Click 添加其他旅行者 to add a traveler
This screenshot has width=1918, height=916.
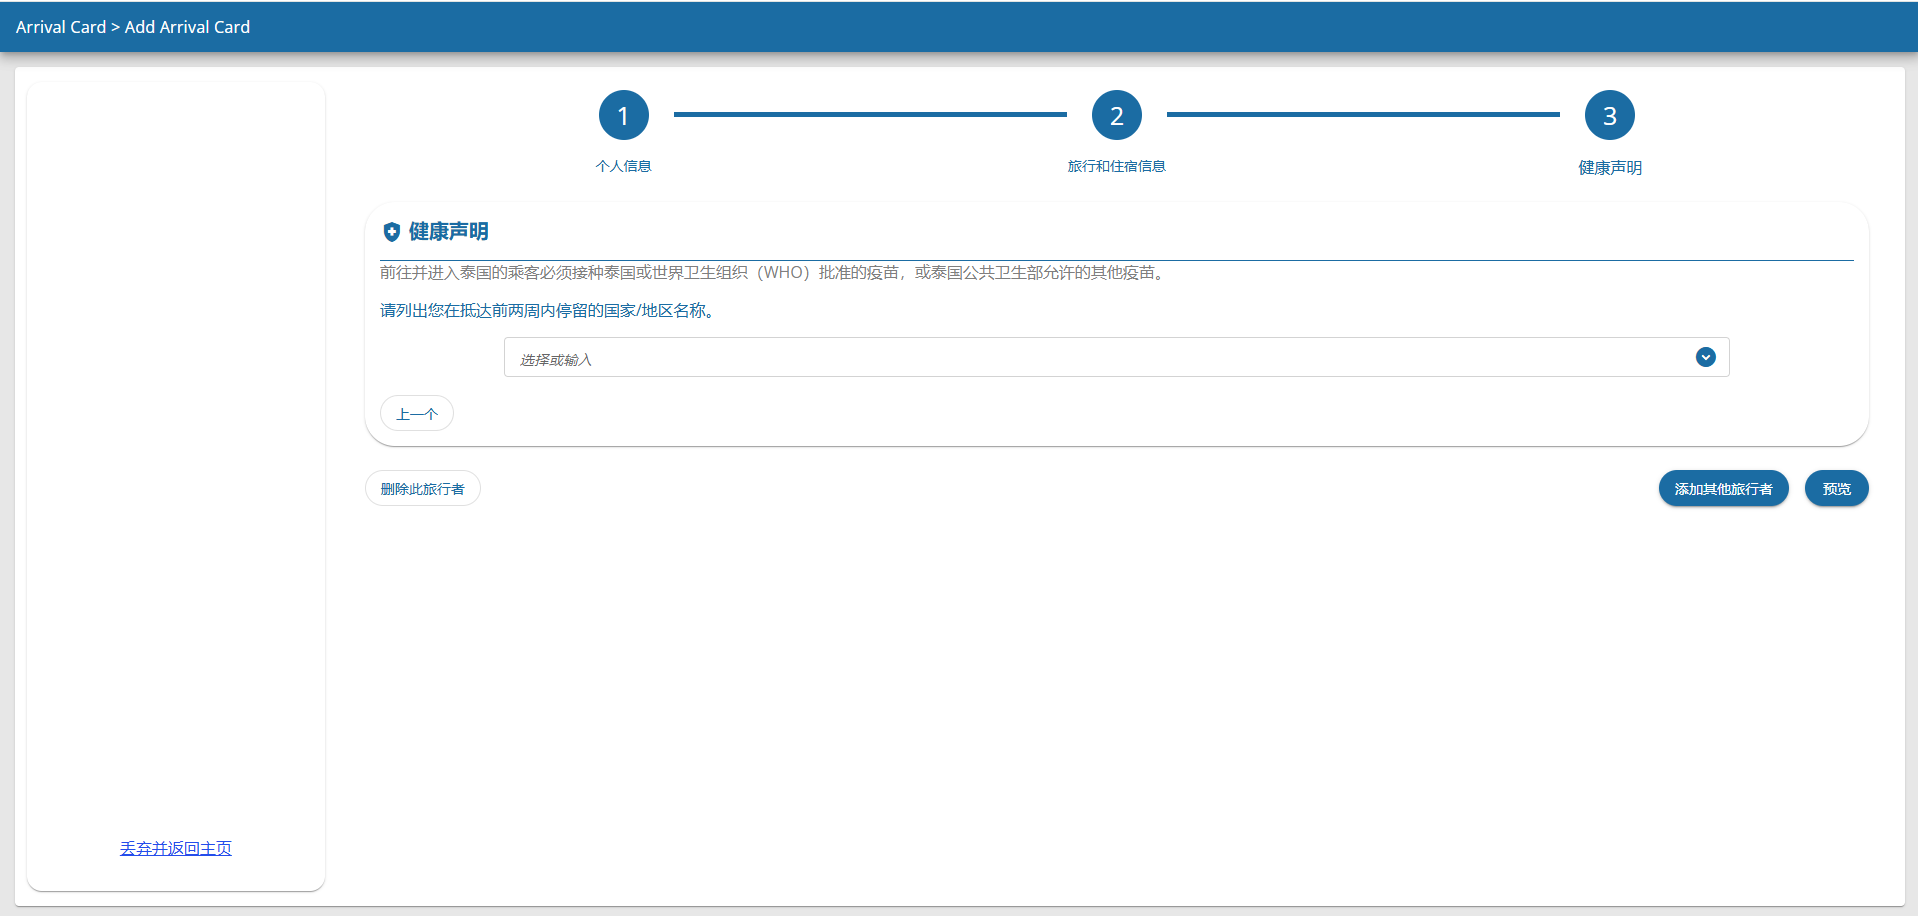pos(1722,489)
